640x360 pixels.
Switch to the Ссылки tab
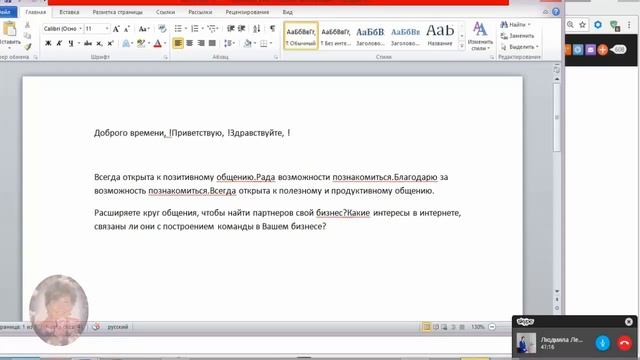pyautogui.click(x=165, y=12)
